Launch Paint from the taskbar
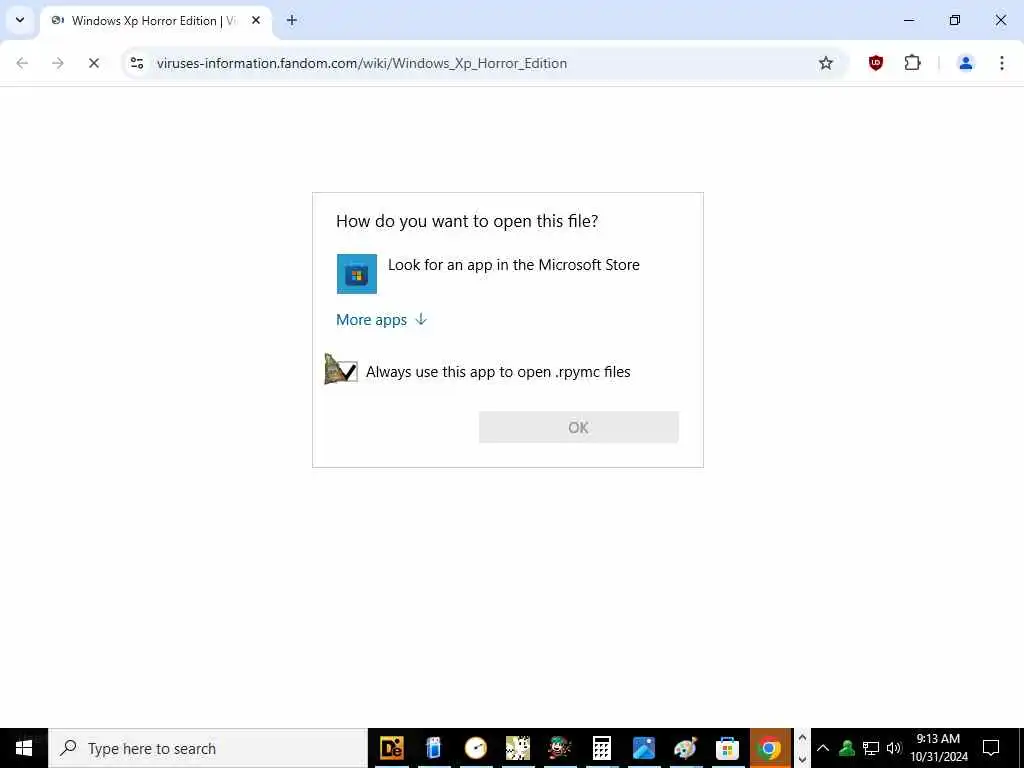Image resolution: width=1024 pixels, height=768 pixels. tap(685, 748)
